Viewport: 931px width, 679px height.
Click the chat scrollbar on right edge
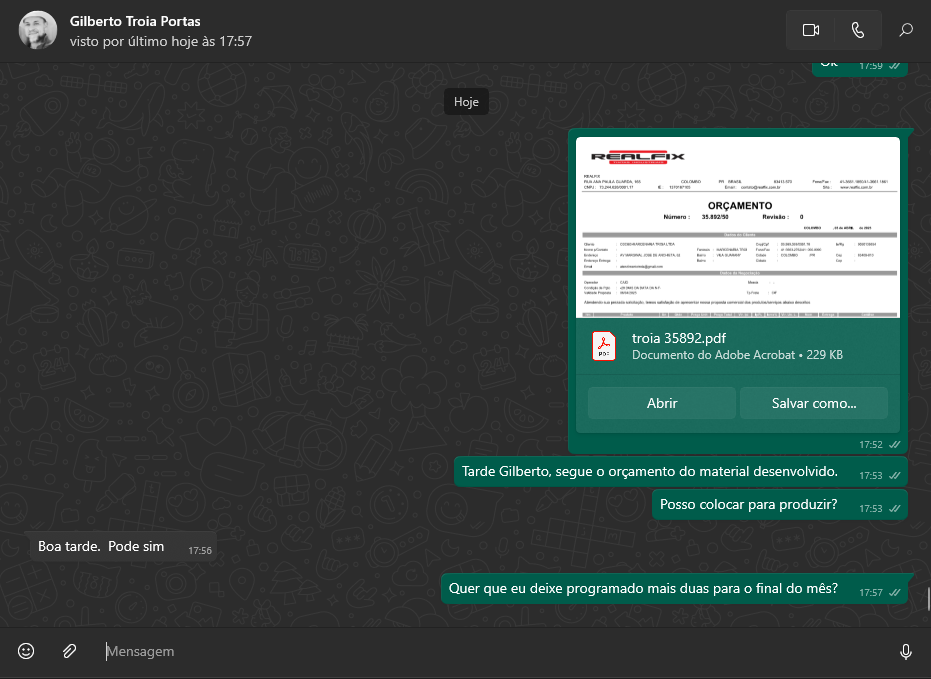927,598
